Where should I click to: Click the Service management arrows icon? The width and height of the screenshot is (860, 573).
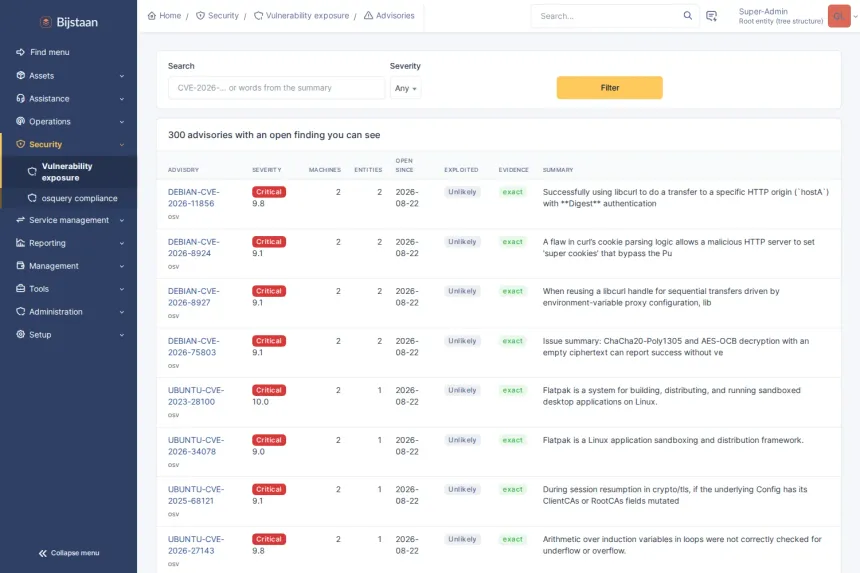20,220
